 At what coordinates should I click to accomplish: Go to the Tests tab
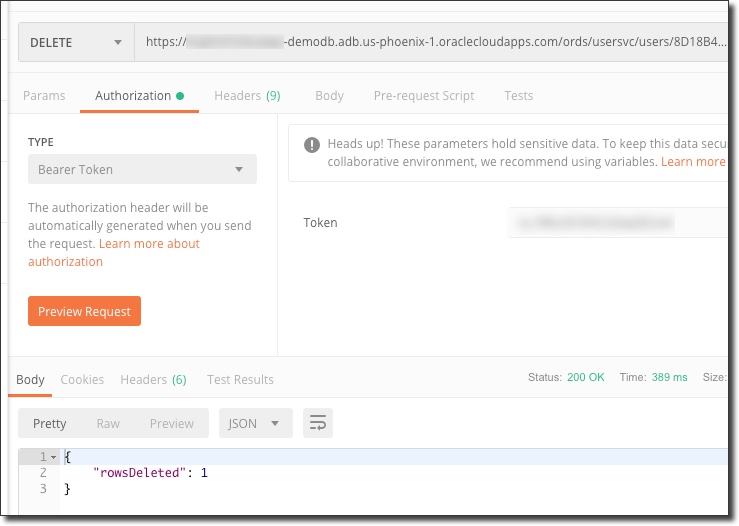[518, 96]
